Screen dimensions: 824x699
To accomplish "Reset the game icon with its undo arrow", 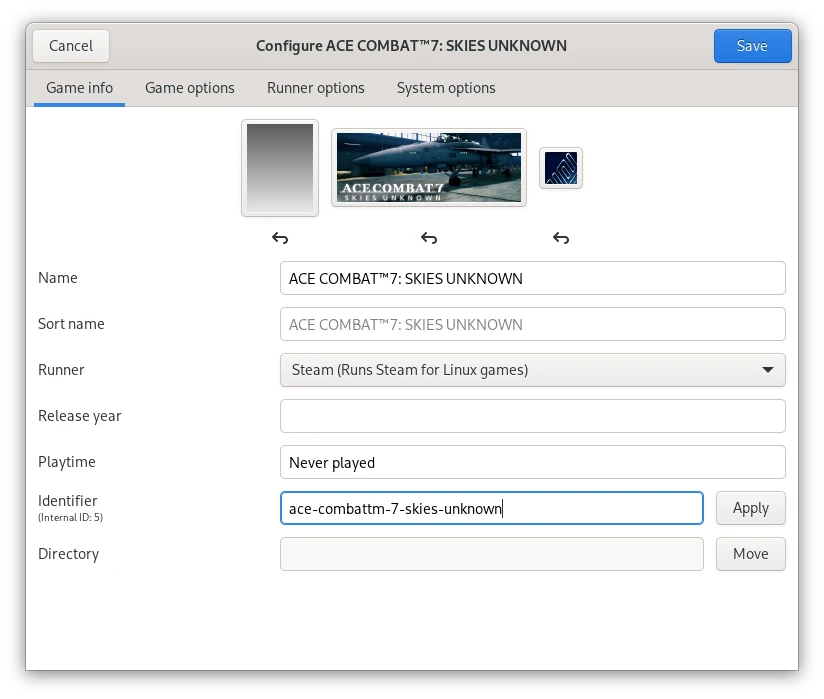I will click(561, 238).
